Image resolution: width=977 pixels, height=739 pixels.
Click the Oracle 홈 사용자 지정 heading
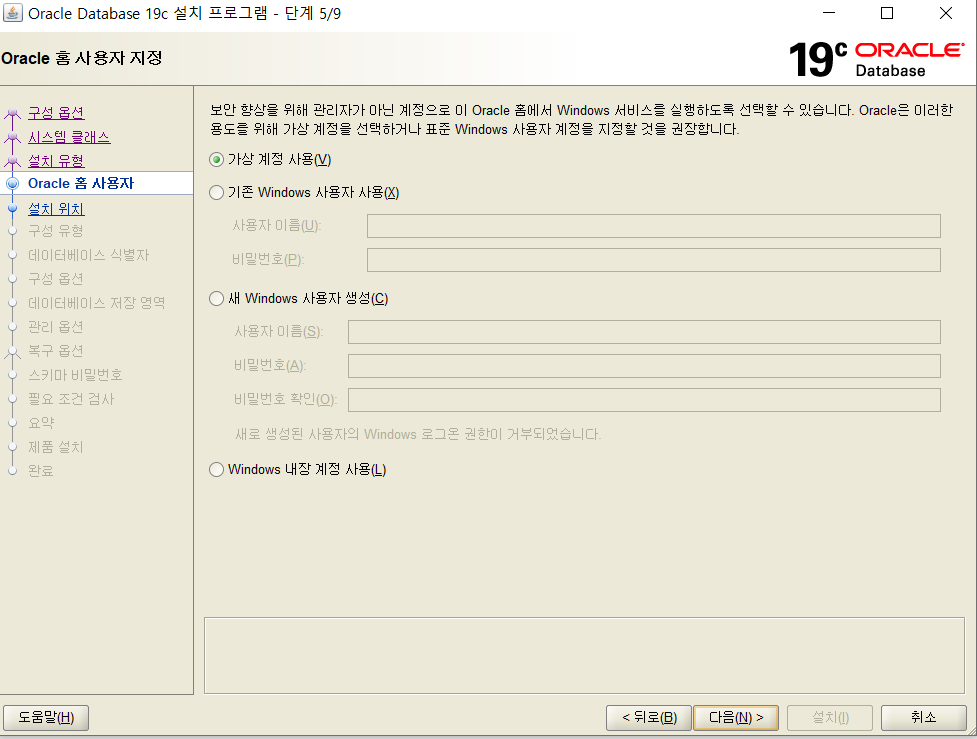(x=82, y=58)
